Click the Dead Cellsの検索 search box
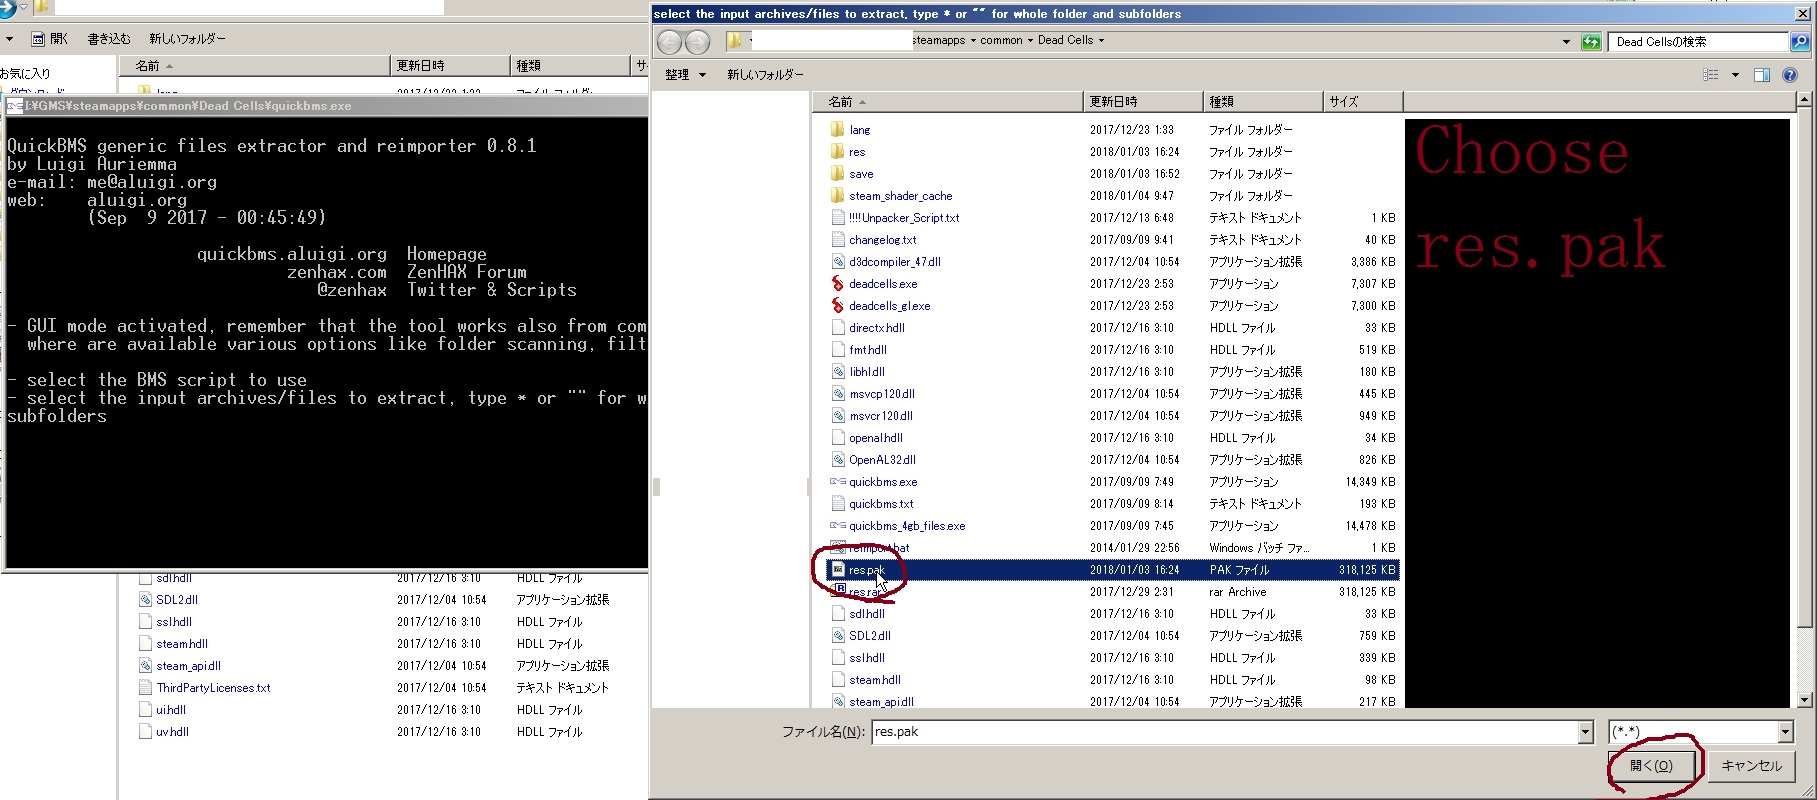The width and height of the screenshot is (1817, 800). click(1698, 41)
